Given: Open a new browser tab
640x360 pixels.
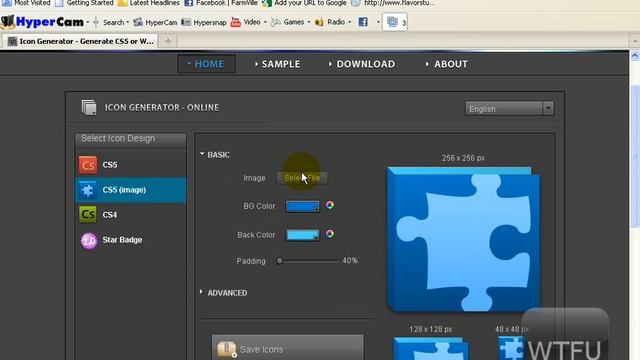Looking at the screenshot, I should (x=168, y=41).
